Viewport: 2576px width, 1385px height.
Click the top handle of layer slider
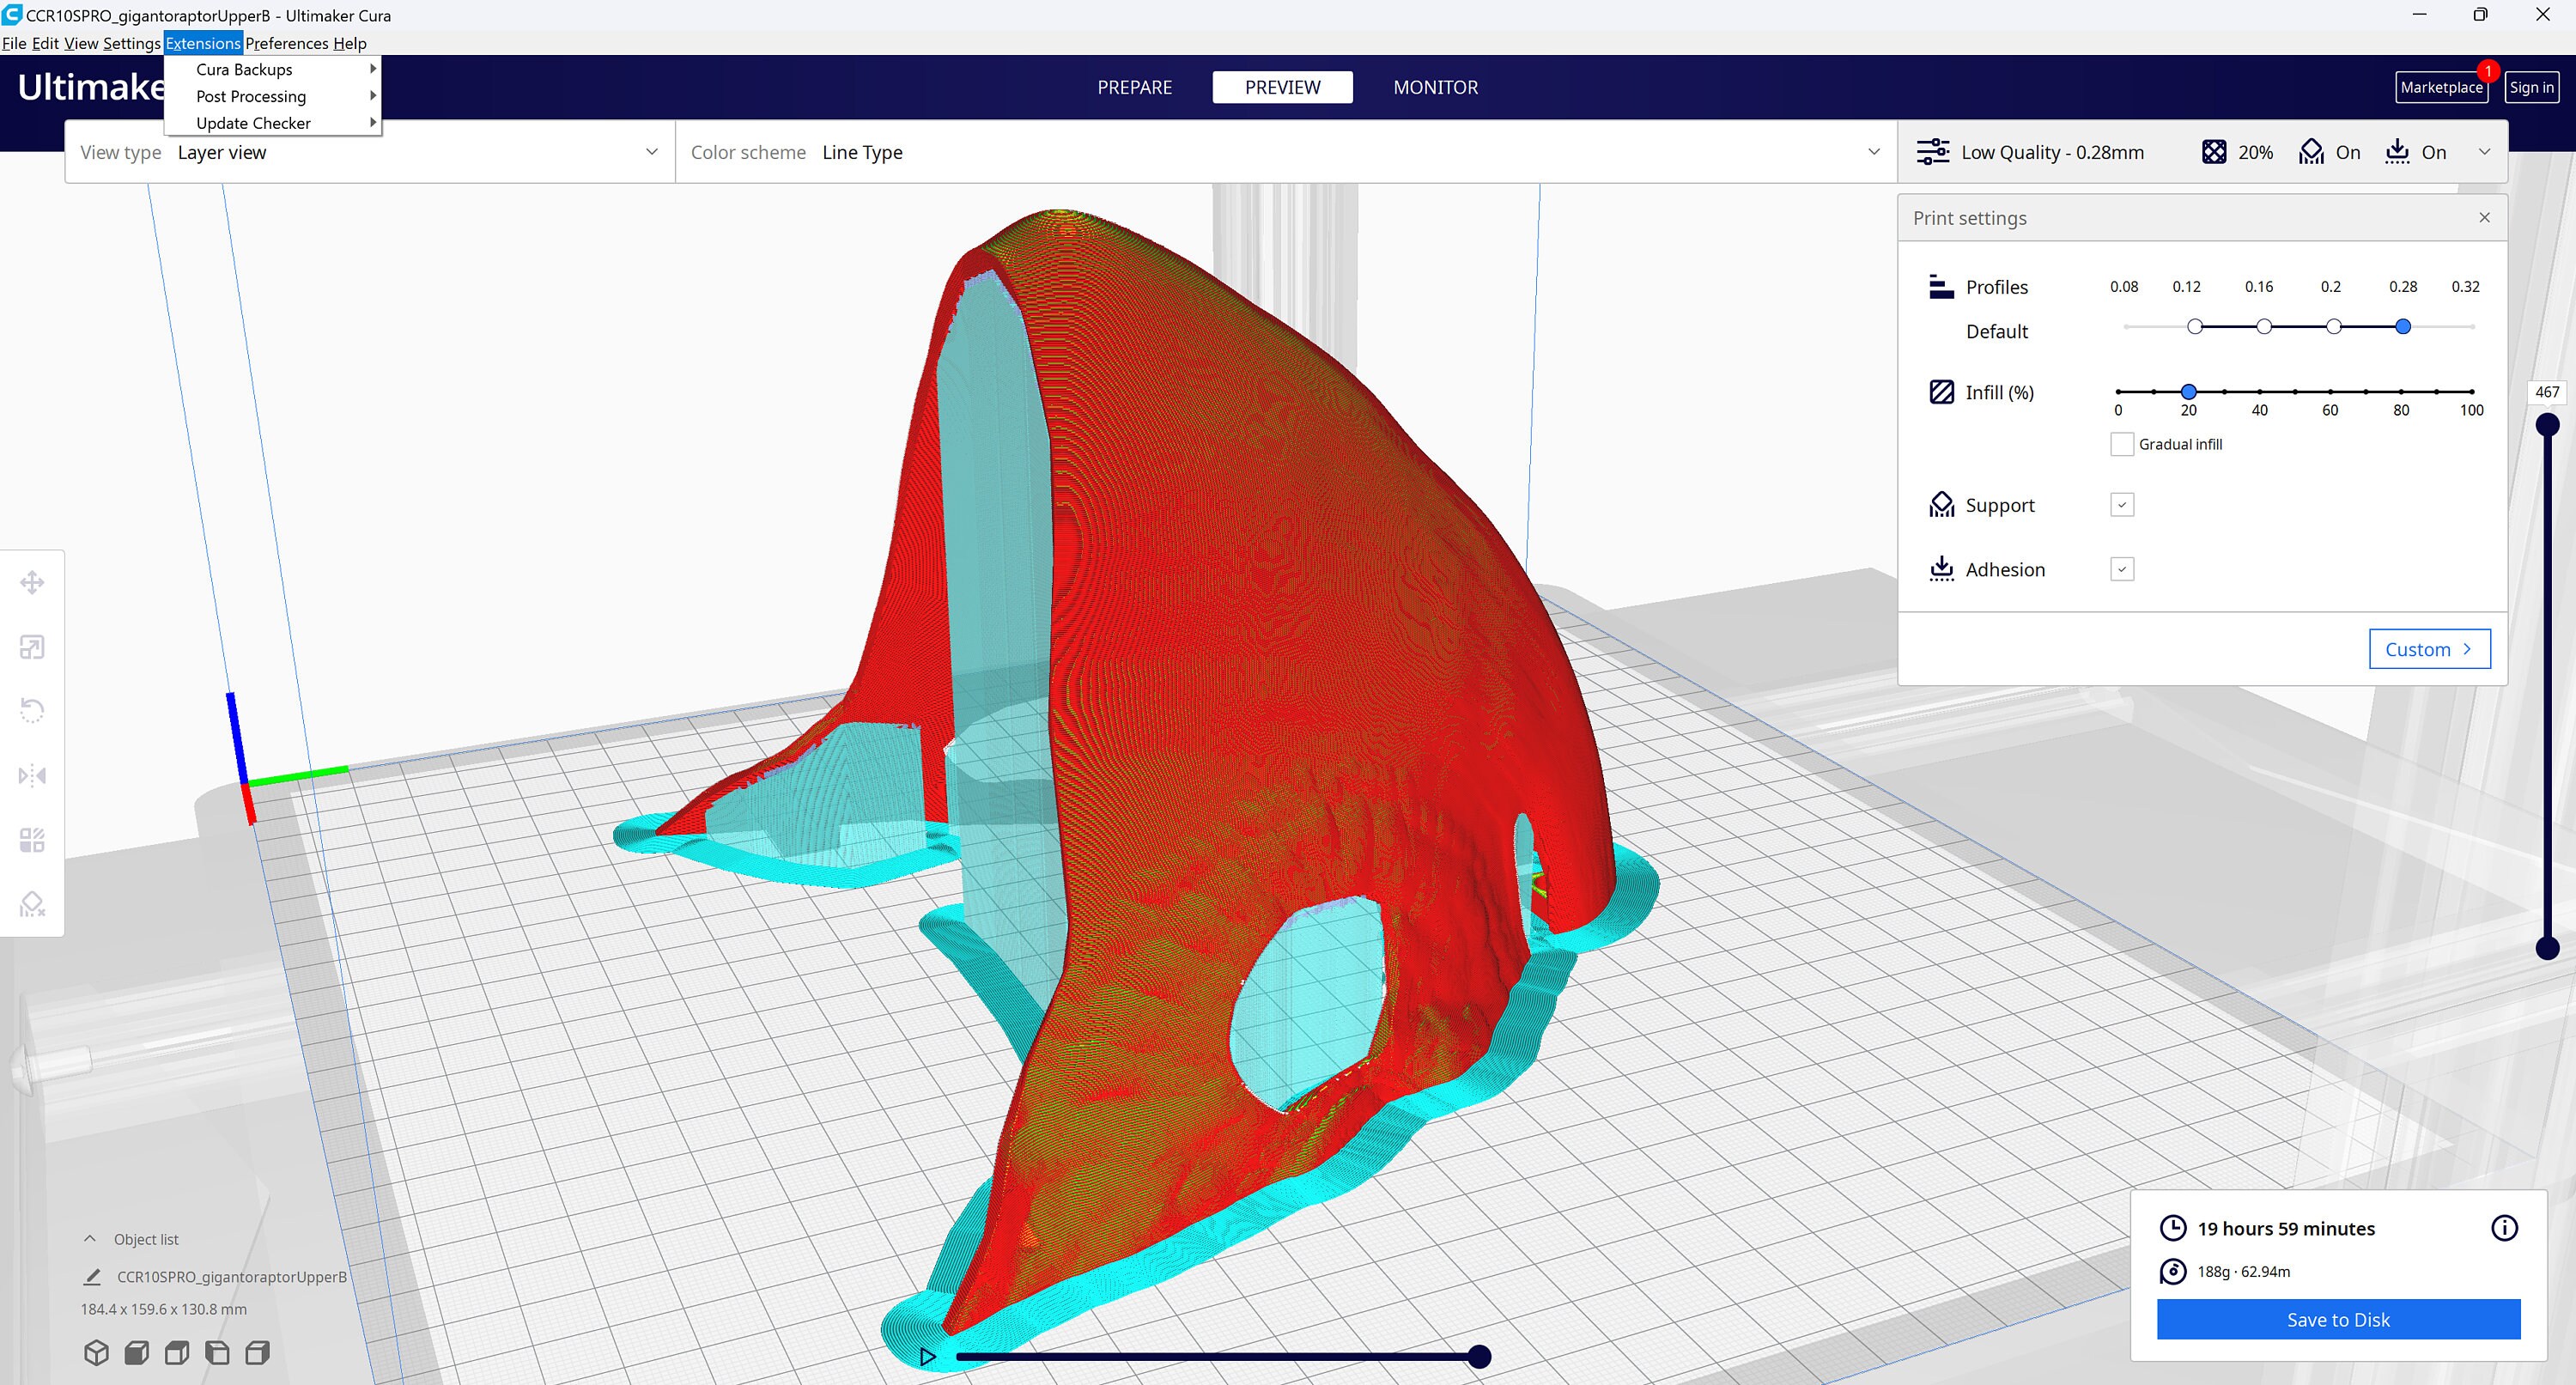click(x=2547, y=425)
